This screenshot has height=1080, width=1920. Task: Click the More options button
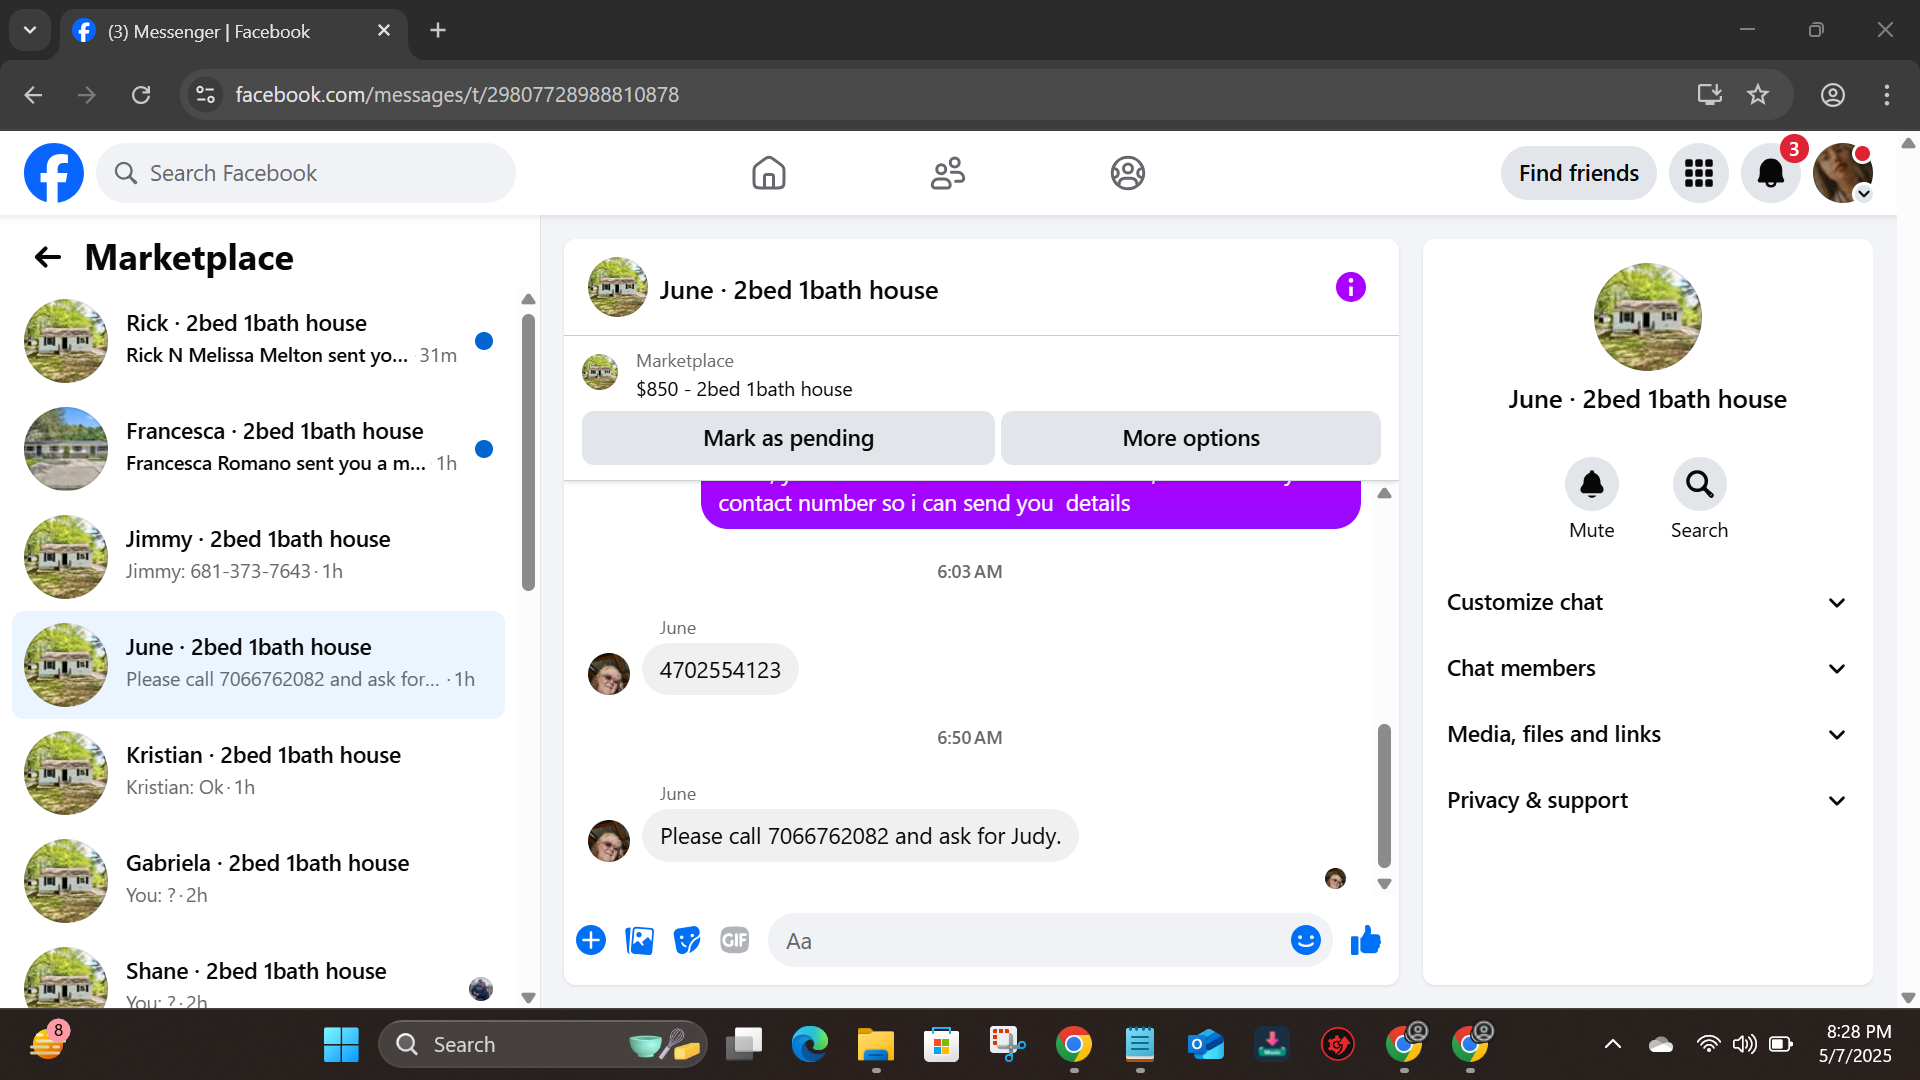click(1190, 438)
